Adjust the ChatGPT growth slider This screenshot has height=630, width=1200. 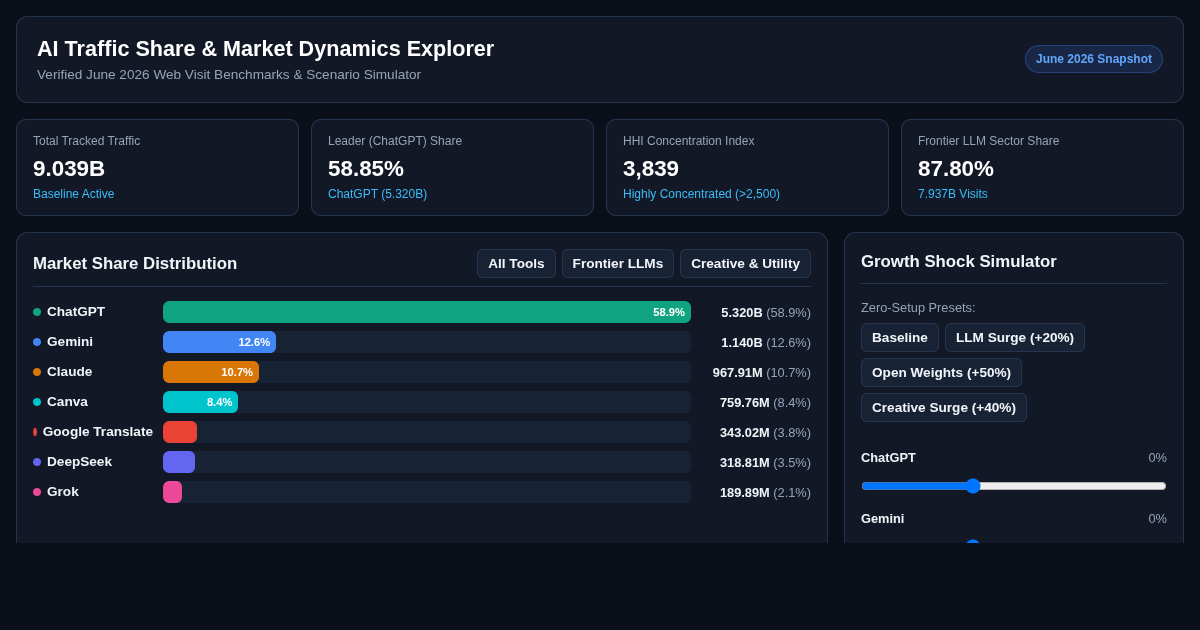coord(1014,486)
